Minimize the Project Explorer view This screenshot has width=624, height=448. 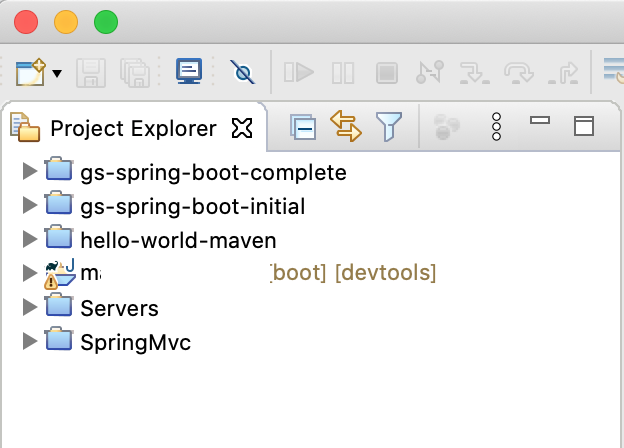point(540,120)
